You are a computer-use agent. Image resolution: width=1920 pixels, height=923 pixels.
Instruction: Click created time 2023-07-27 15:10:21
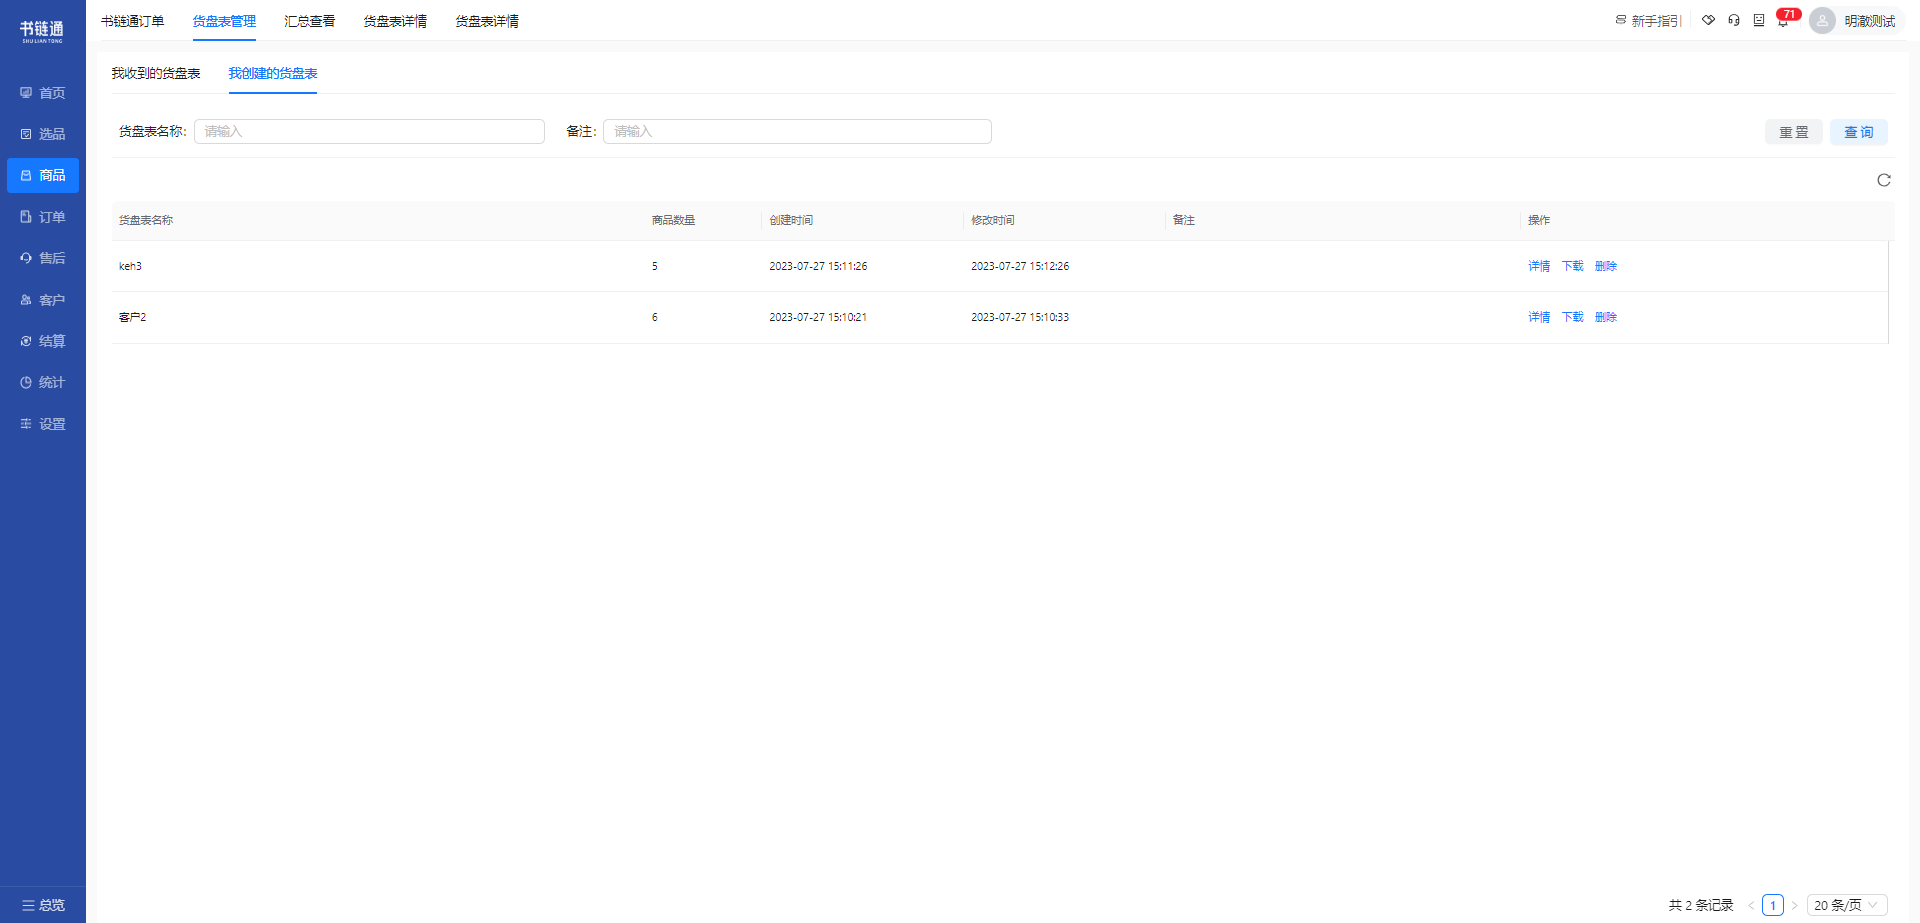[818, 317]
